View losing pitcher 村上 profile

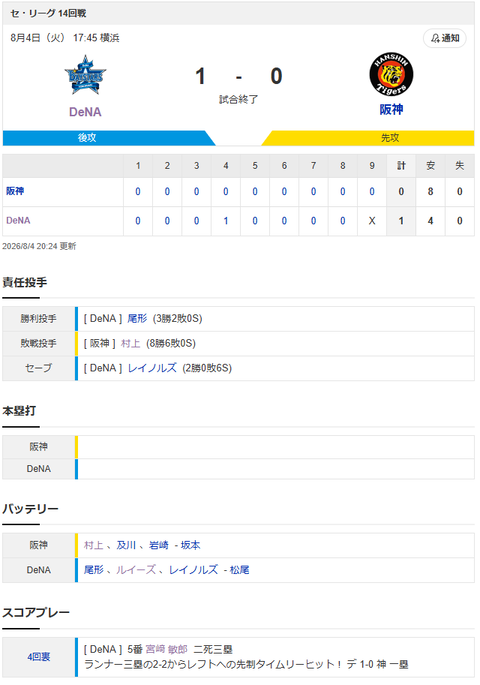coord(130,343)
